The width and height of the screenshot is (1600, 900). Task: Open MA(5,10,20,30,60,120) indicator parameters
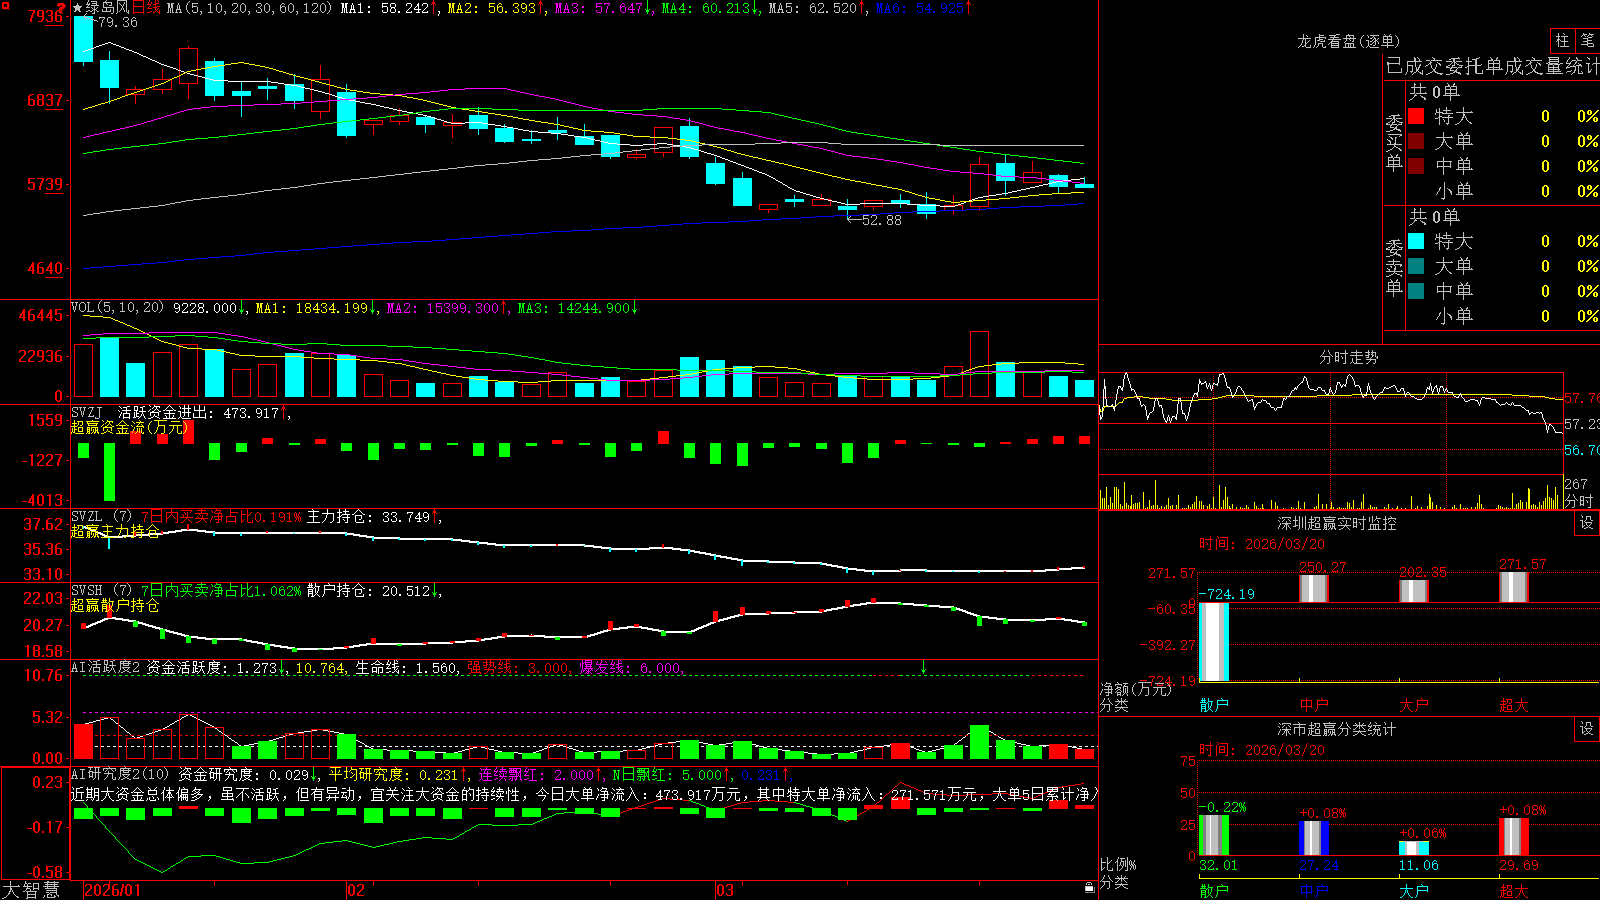[x=249, y=8]
